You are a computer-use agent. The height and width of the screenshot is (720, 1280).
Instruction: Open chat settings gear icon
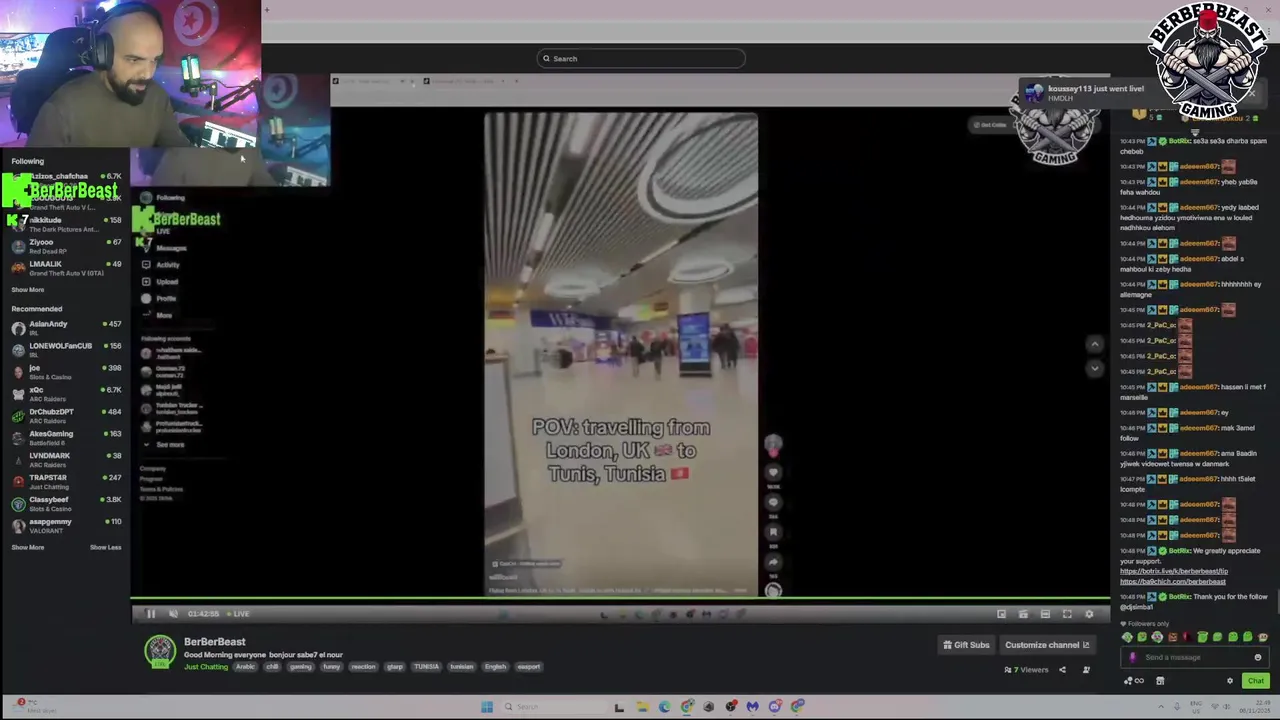[x=1230, y=681]
